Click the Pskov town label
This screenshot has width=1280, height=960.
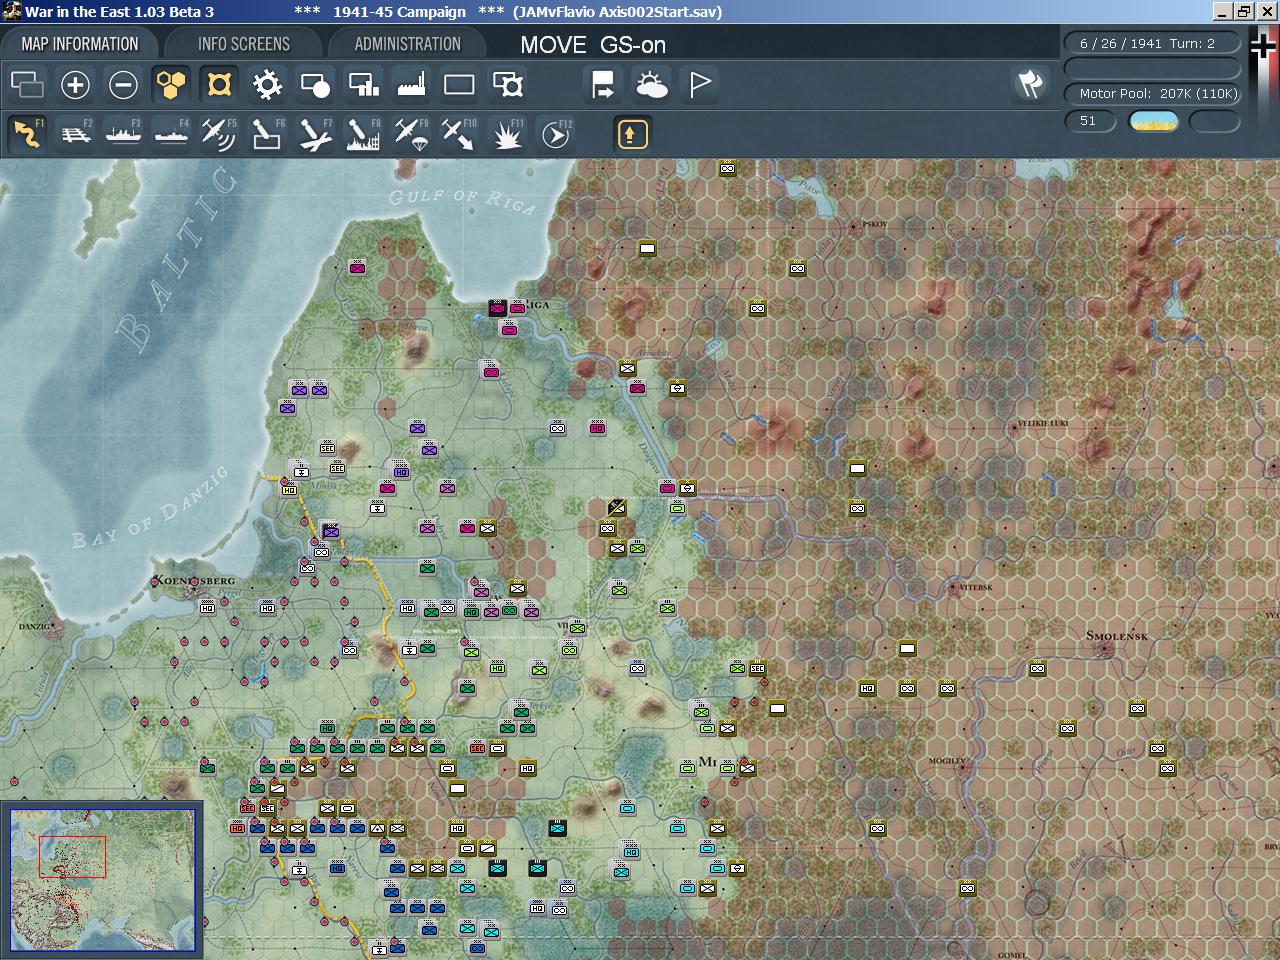point(874,225)
